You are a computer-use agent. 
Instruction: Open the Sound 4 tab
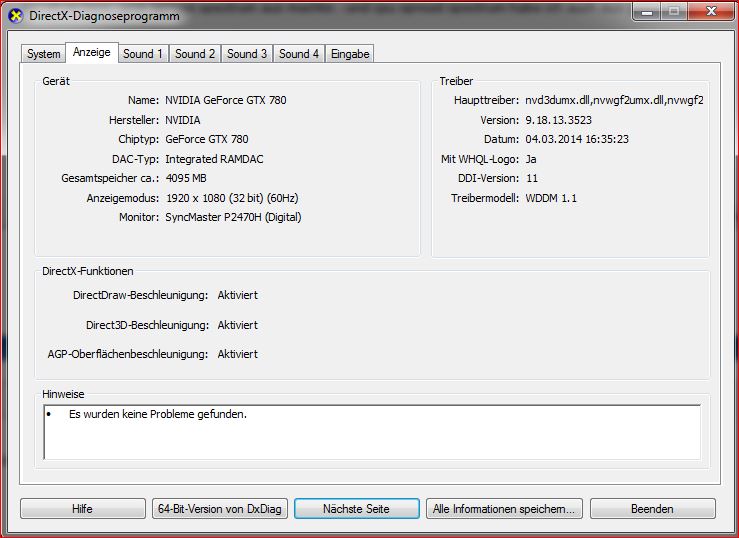(298, 54)
